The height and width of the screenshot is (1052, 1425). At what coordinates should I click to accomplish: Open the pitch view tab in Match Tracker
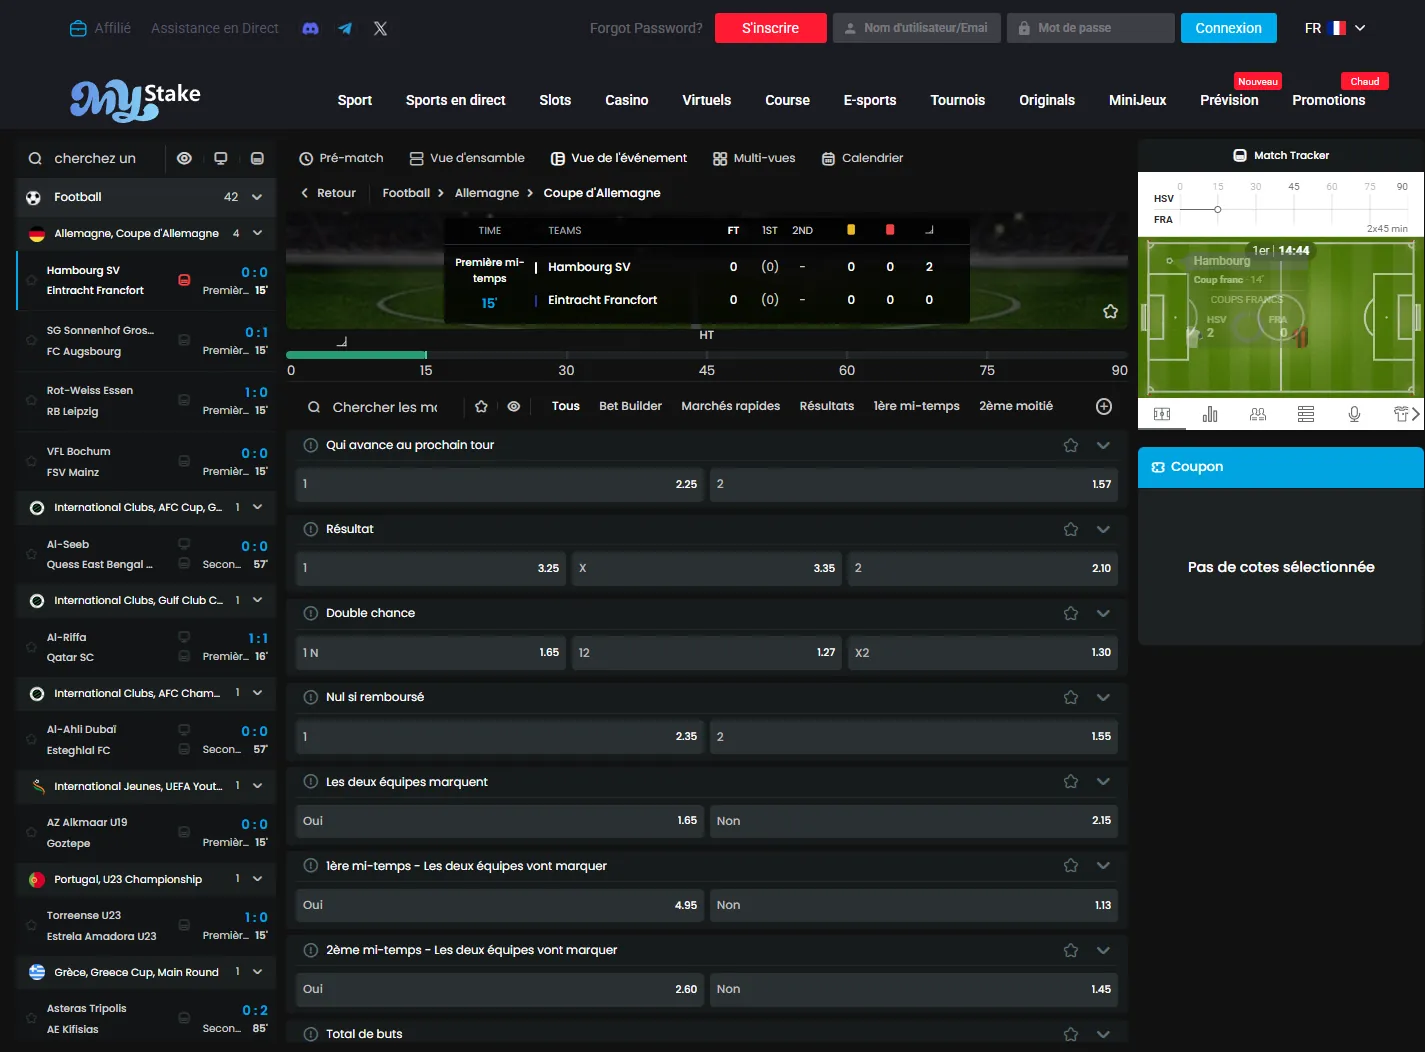click(1162, 414)
